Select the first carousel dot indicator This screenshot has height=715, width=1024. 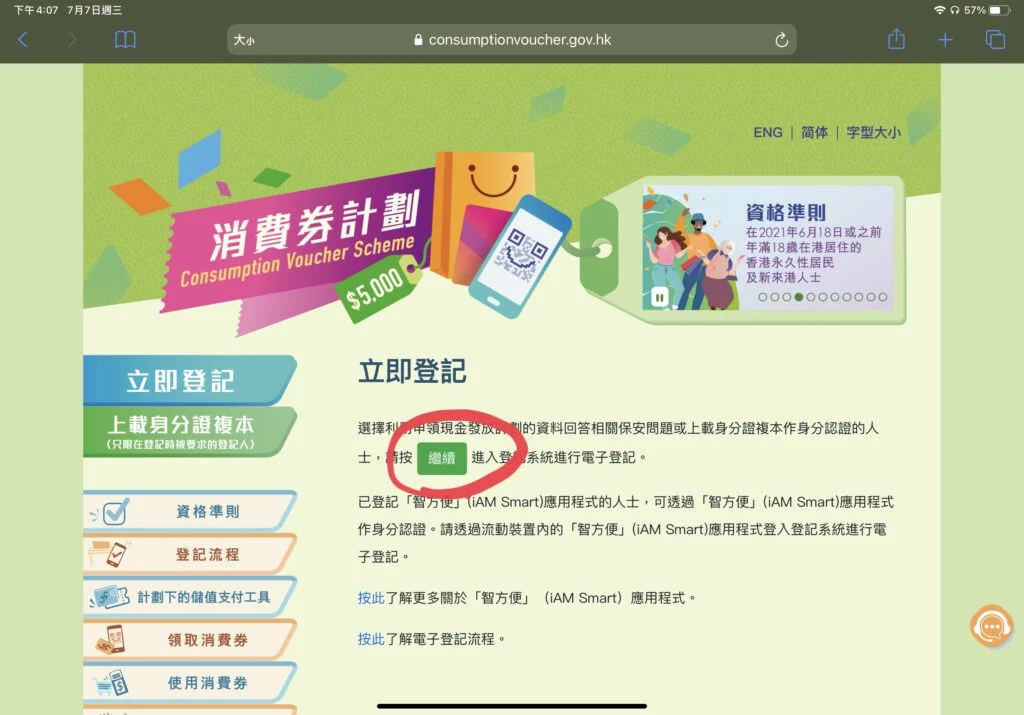(x=762, y=297)
